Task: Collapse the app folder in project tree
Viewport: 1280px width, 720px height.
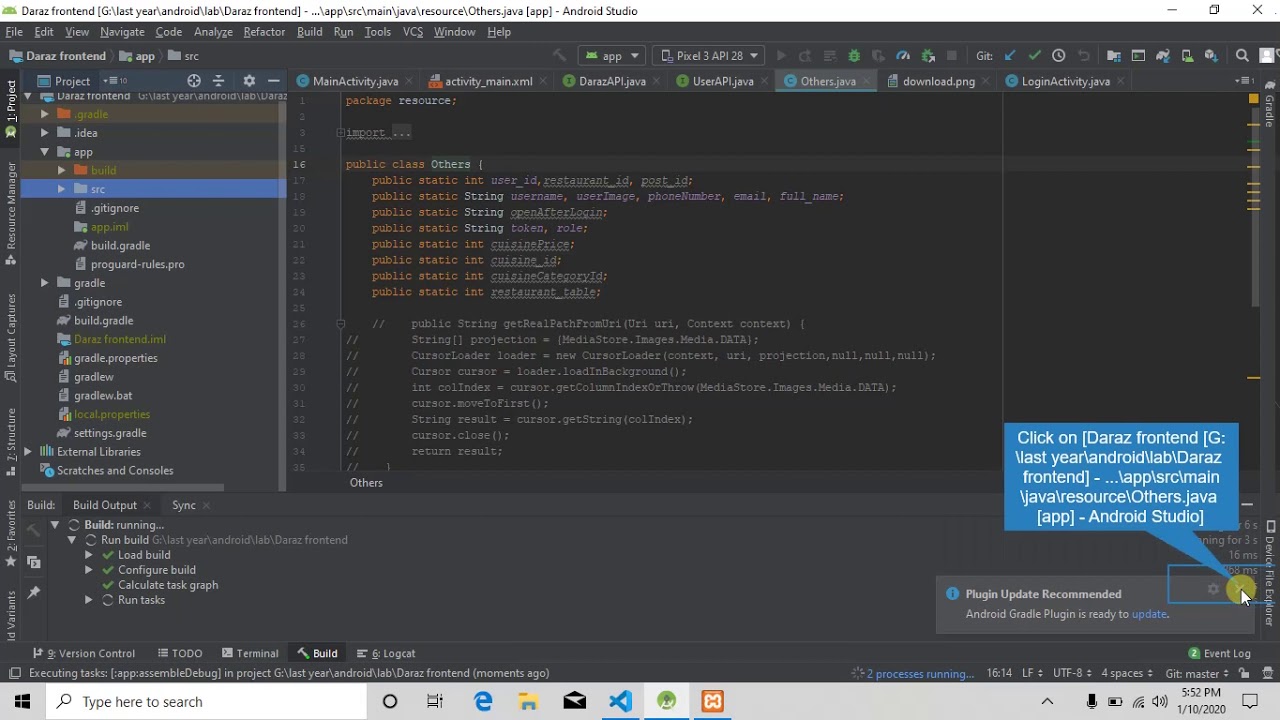Action: (x=45, y=152)
